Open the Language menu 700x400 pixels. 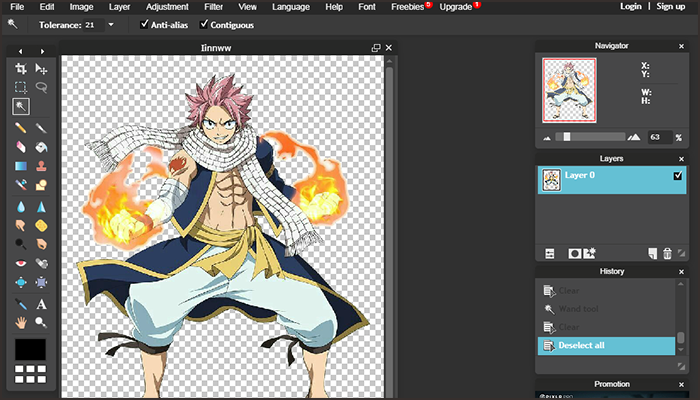coord(291,6)
